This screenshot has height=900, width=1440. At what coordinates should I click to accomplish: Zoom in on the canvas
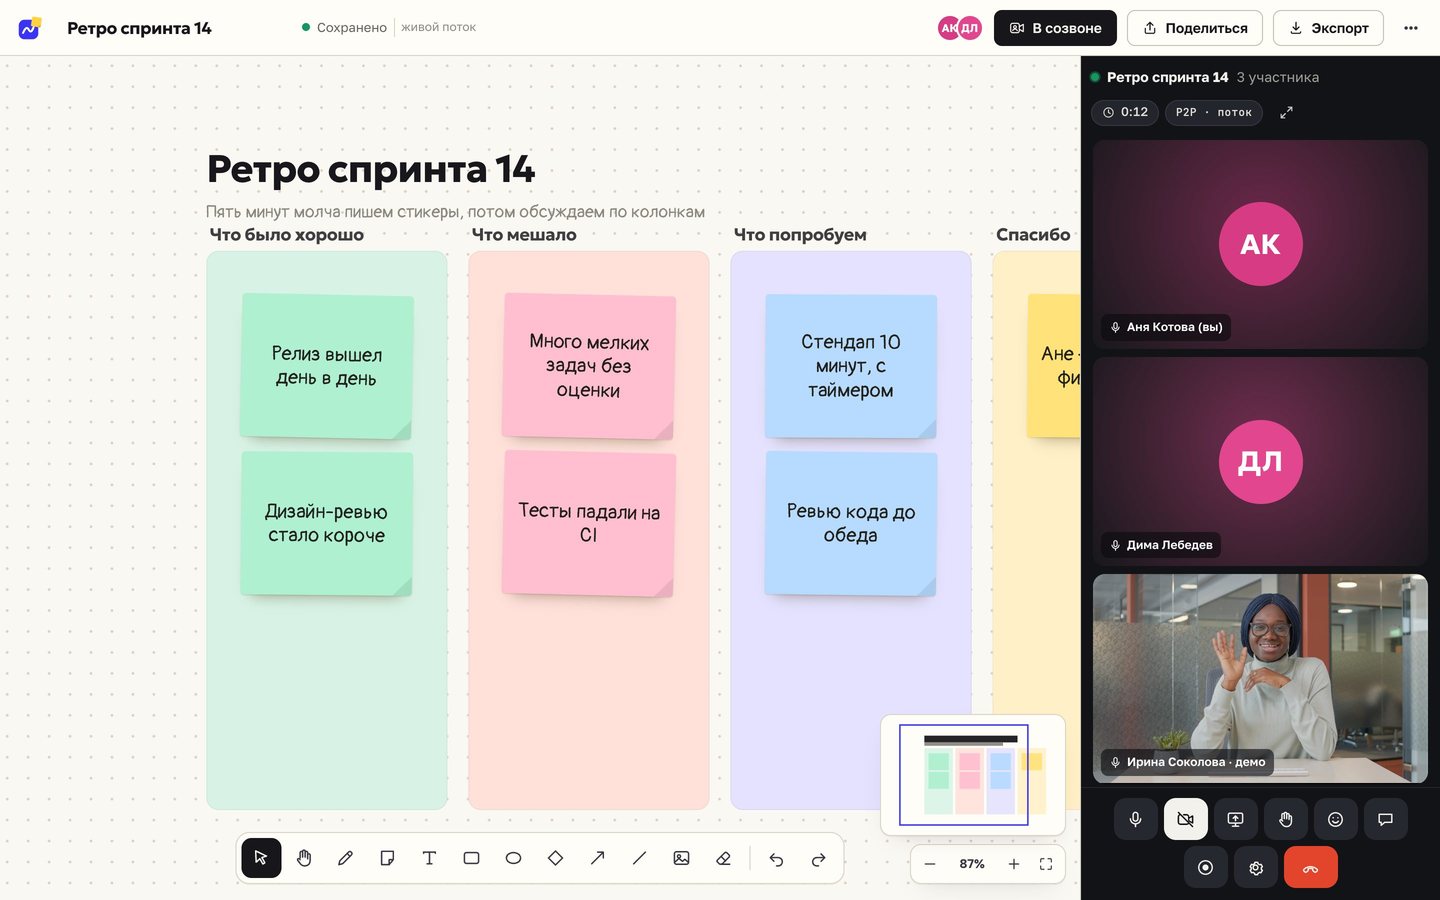[1014, 864]
